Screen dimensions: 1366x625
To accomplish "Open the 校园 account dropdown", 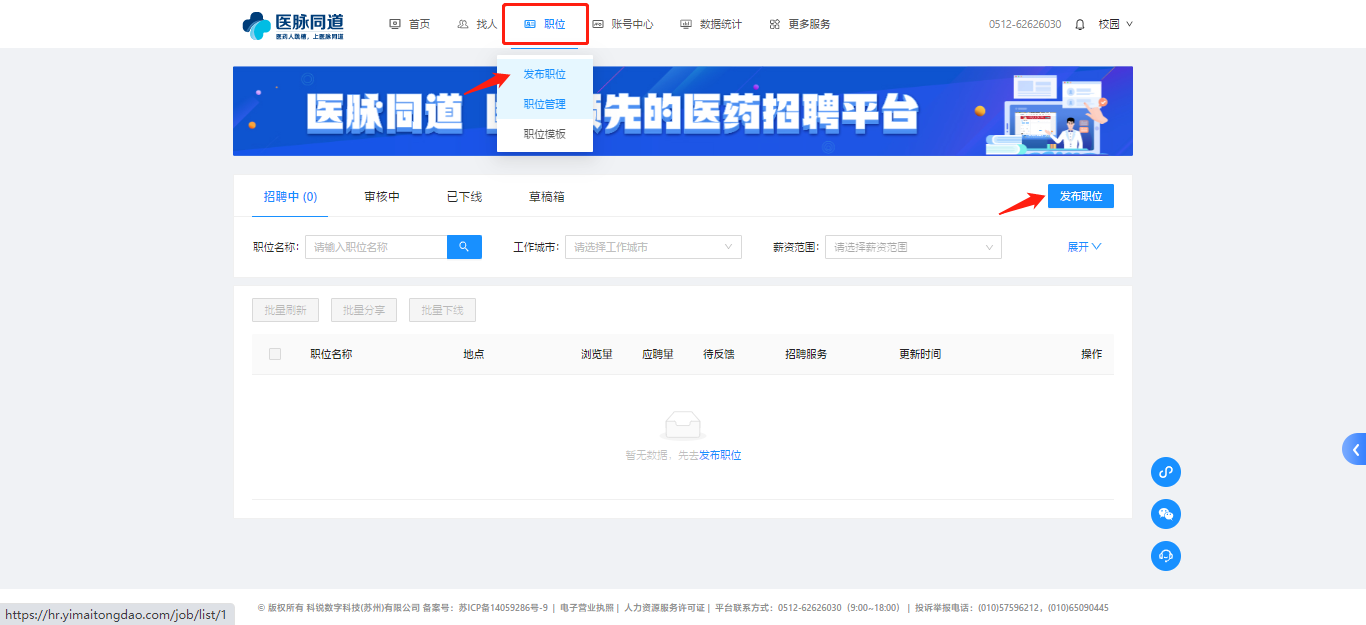I will [1114, 24].
